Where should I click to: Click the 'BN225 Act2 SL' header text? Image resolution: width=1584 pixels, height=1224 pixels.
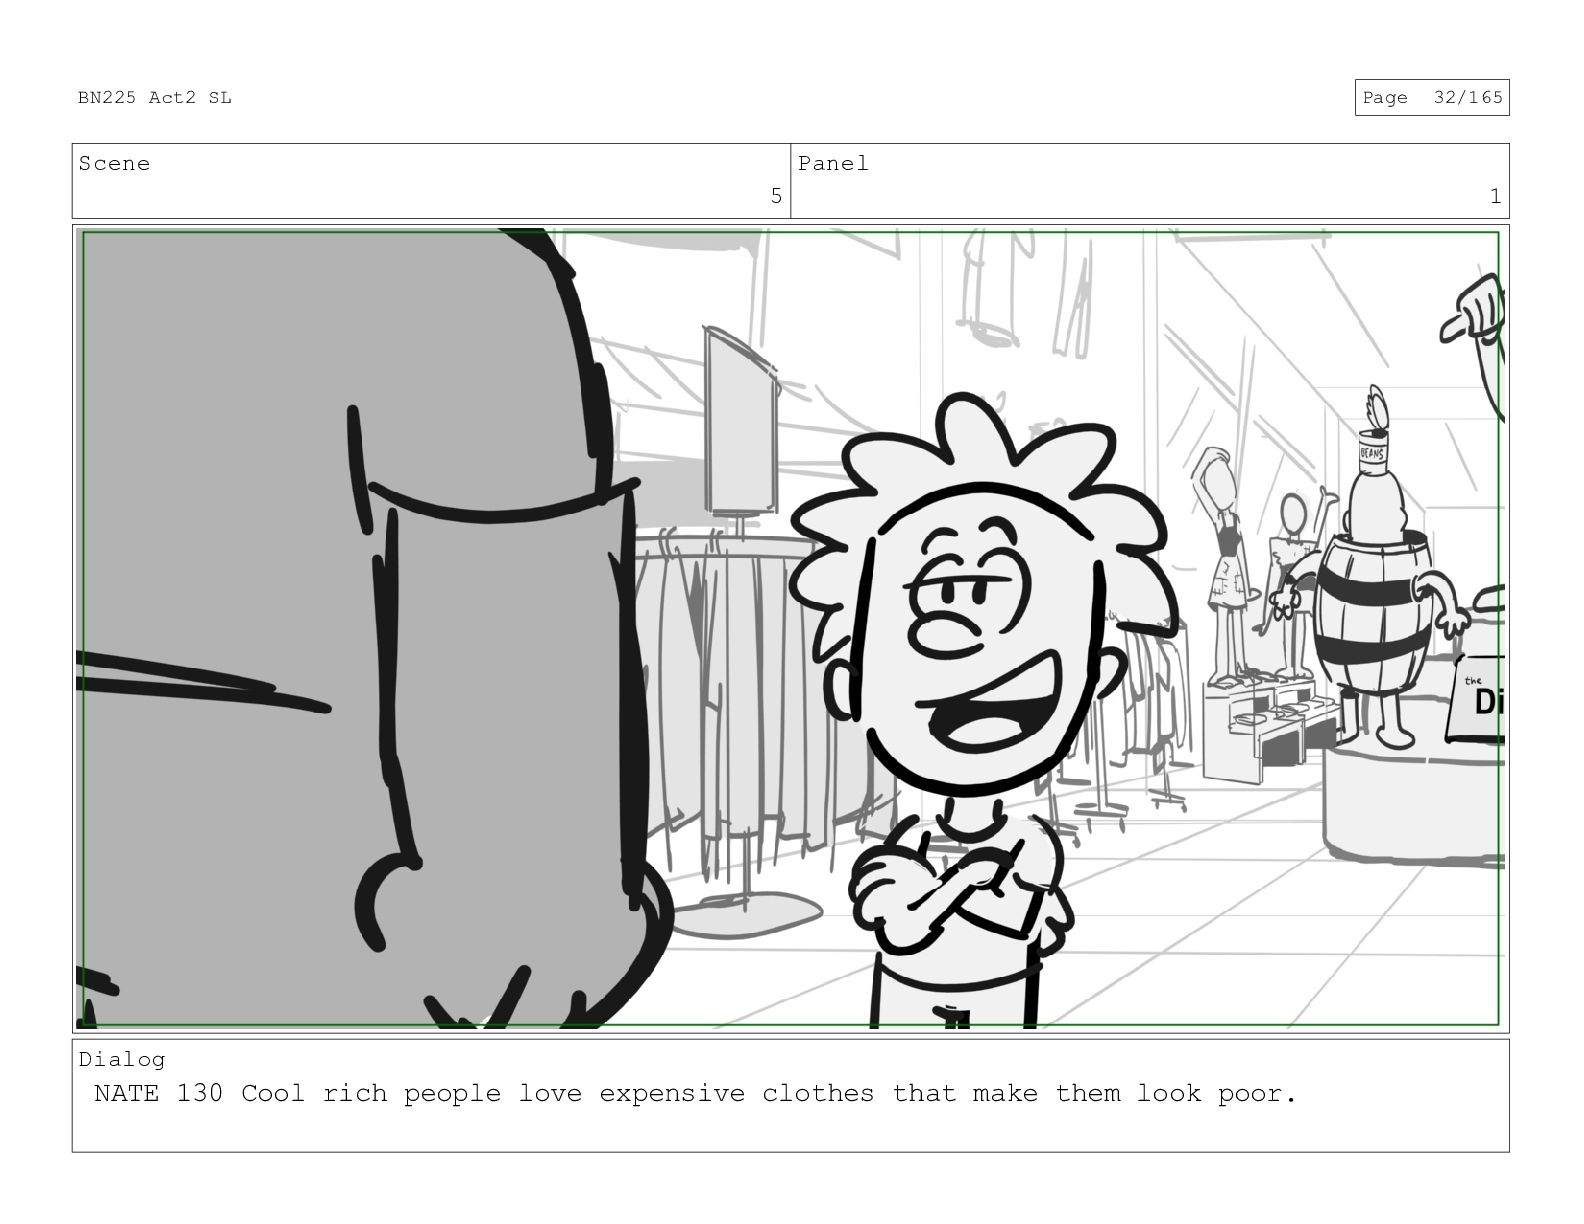click(x=155, y=97)
